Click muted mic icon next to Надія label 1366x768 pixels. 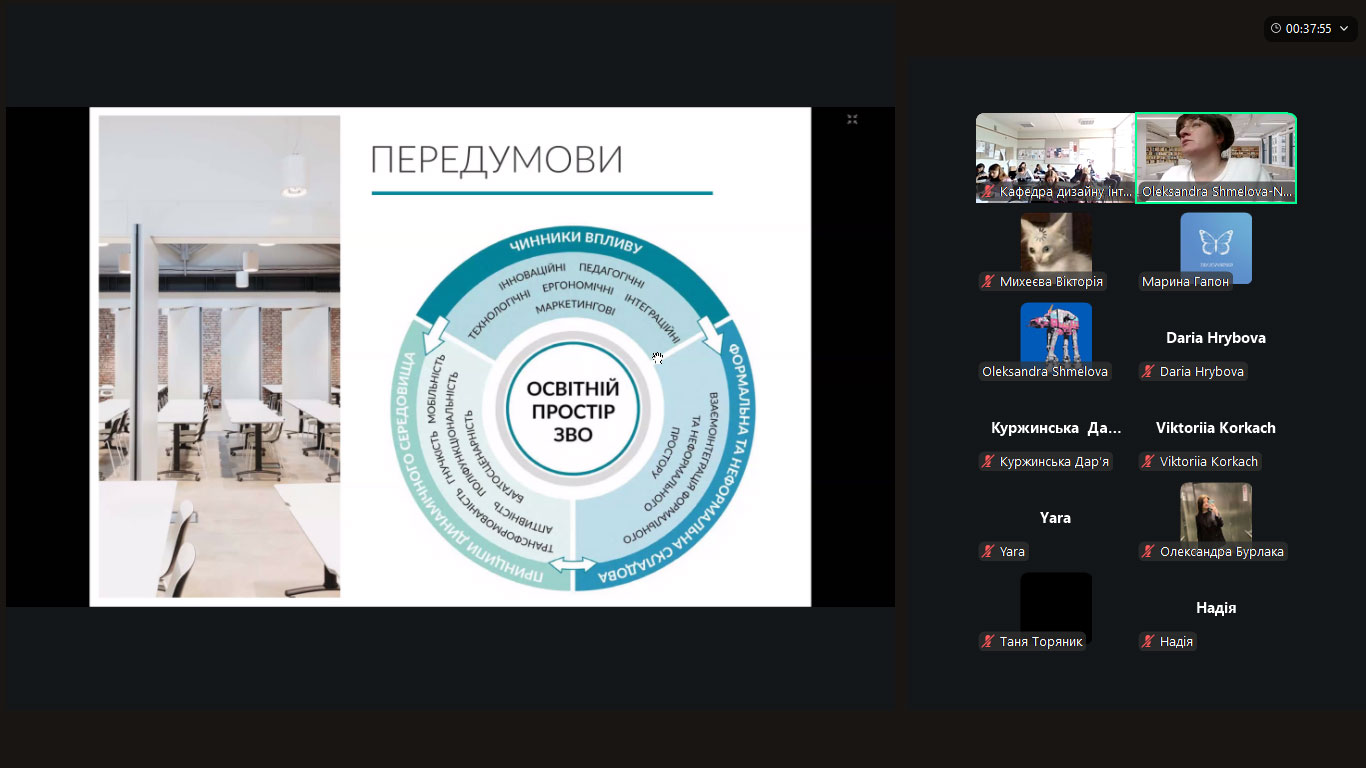coord(1148,642)
